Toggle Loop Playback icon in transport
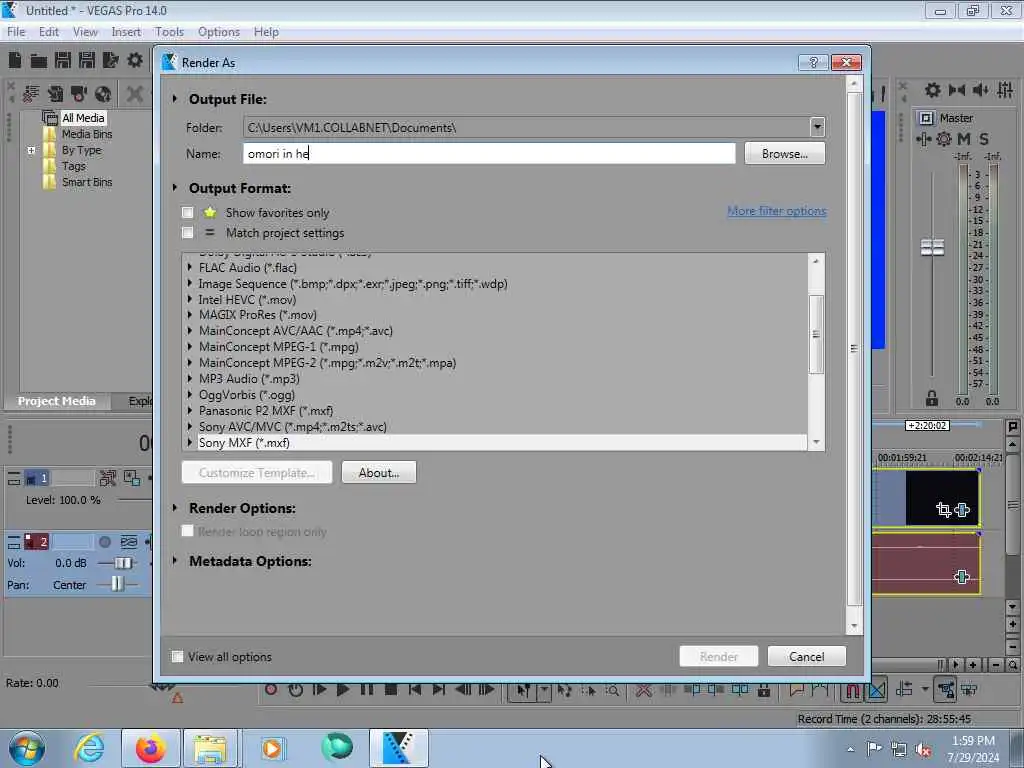1024x768 pixels. [295, 690]
